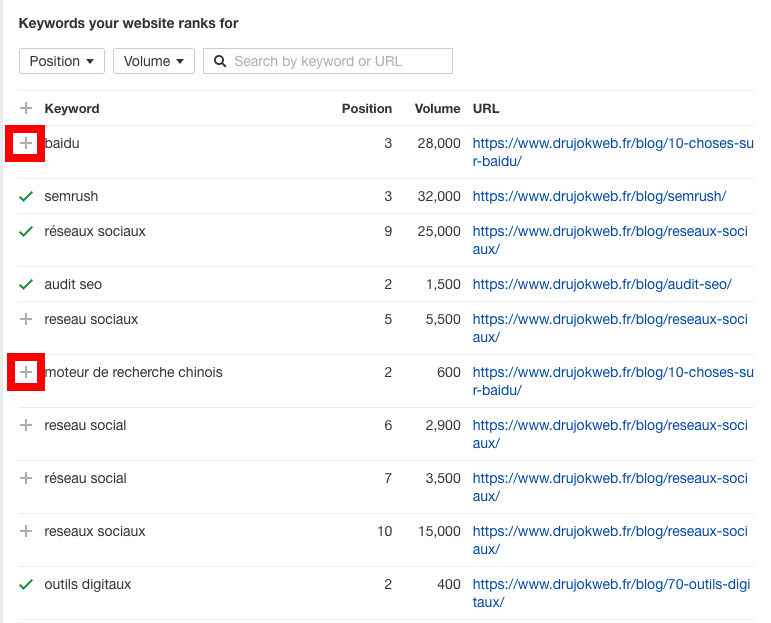Open the URL link in reseaux sociaux position 10 row
This screenshot has height=623, width=771.
[x=610, y=540]
